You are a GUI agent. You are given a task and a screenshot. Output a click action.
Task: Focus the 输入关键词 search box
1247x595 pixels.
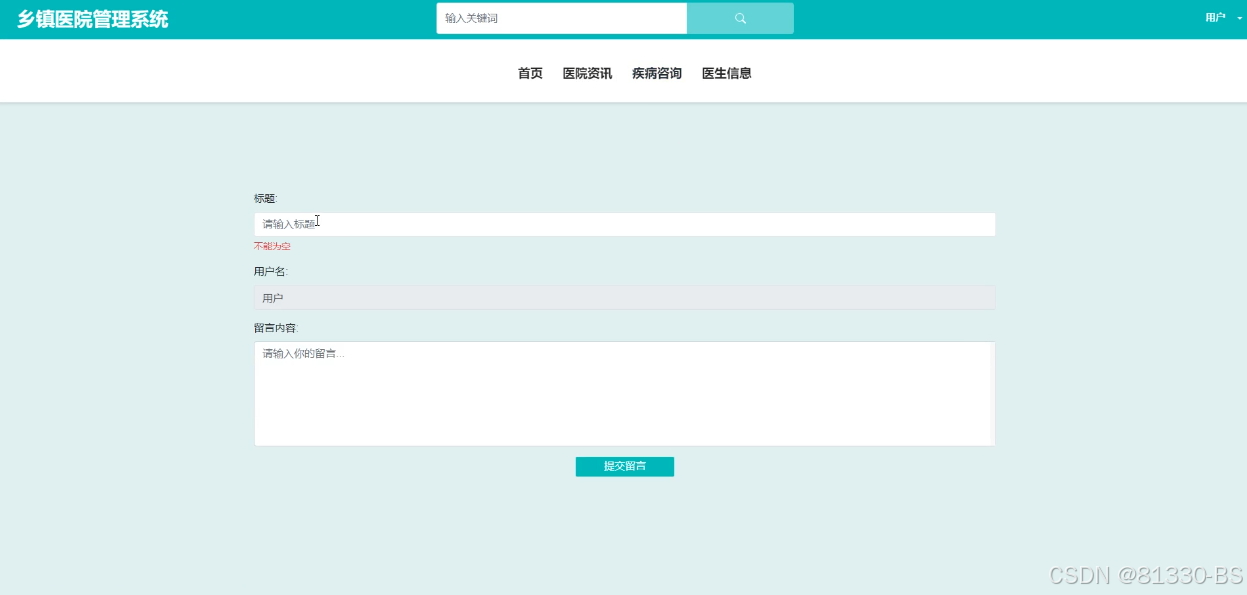[562, 18]
